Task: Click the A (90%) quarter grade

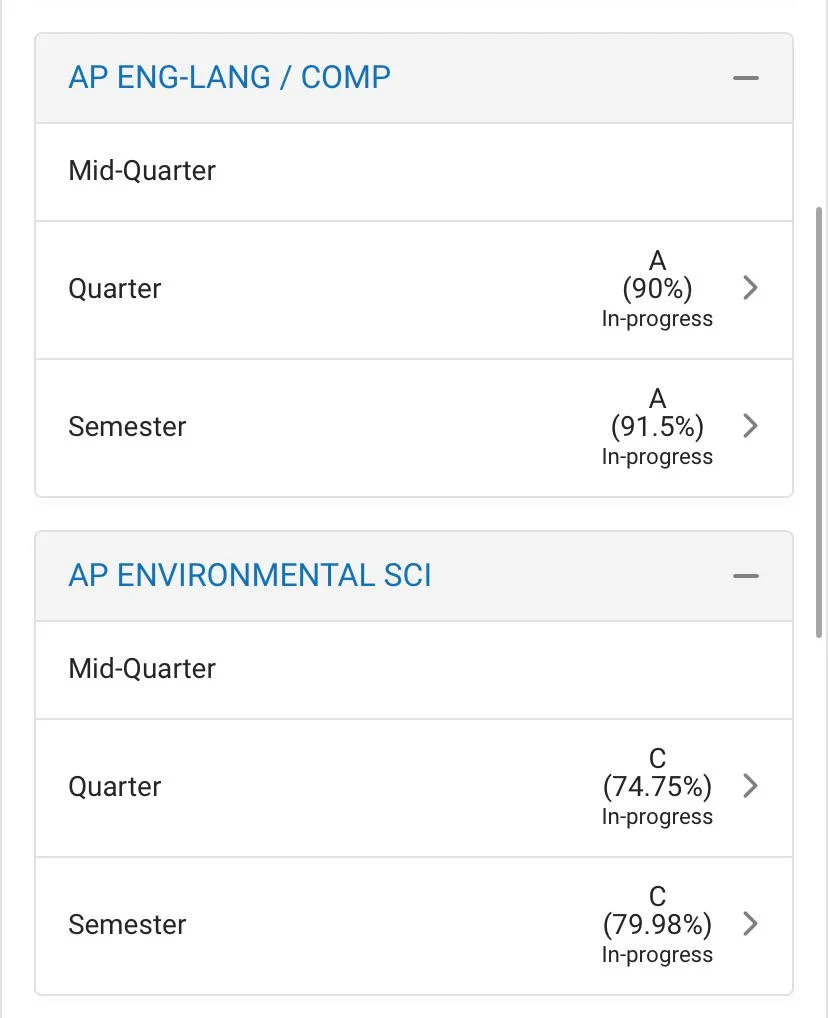Action: point(657,276)
